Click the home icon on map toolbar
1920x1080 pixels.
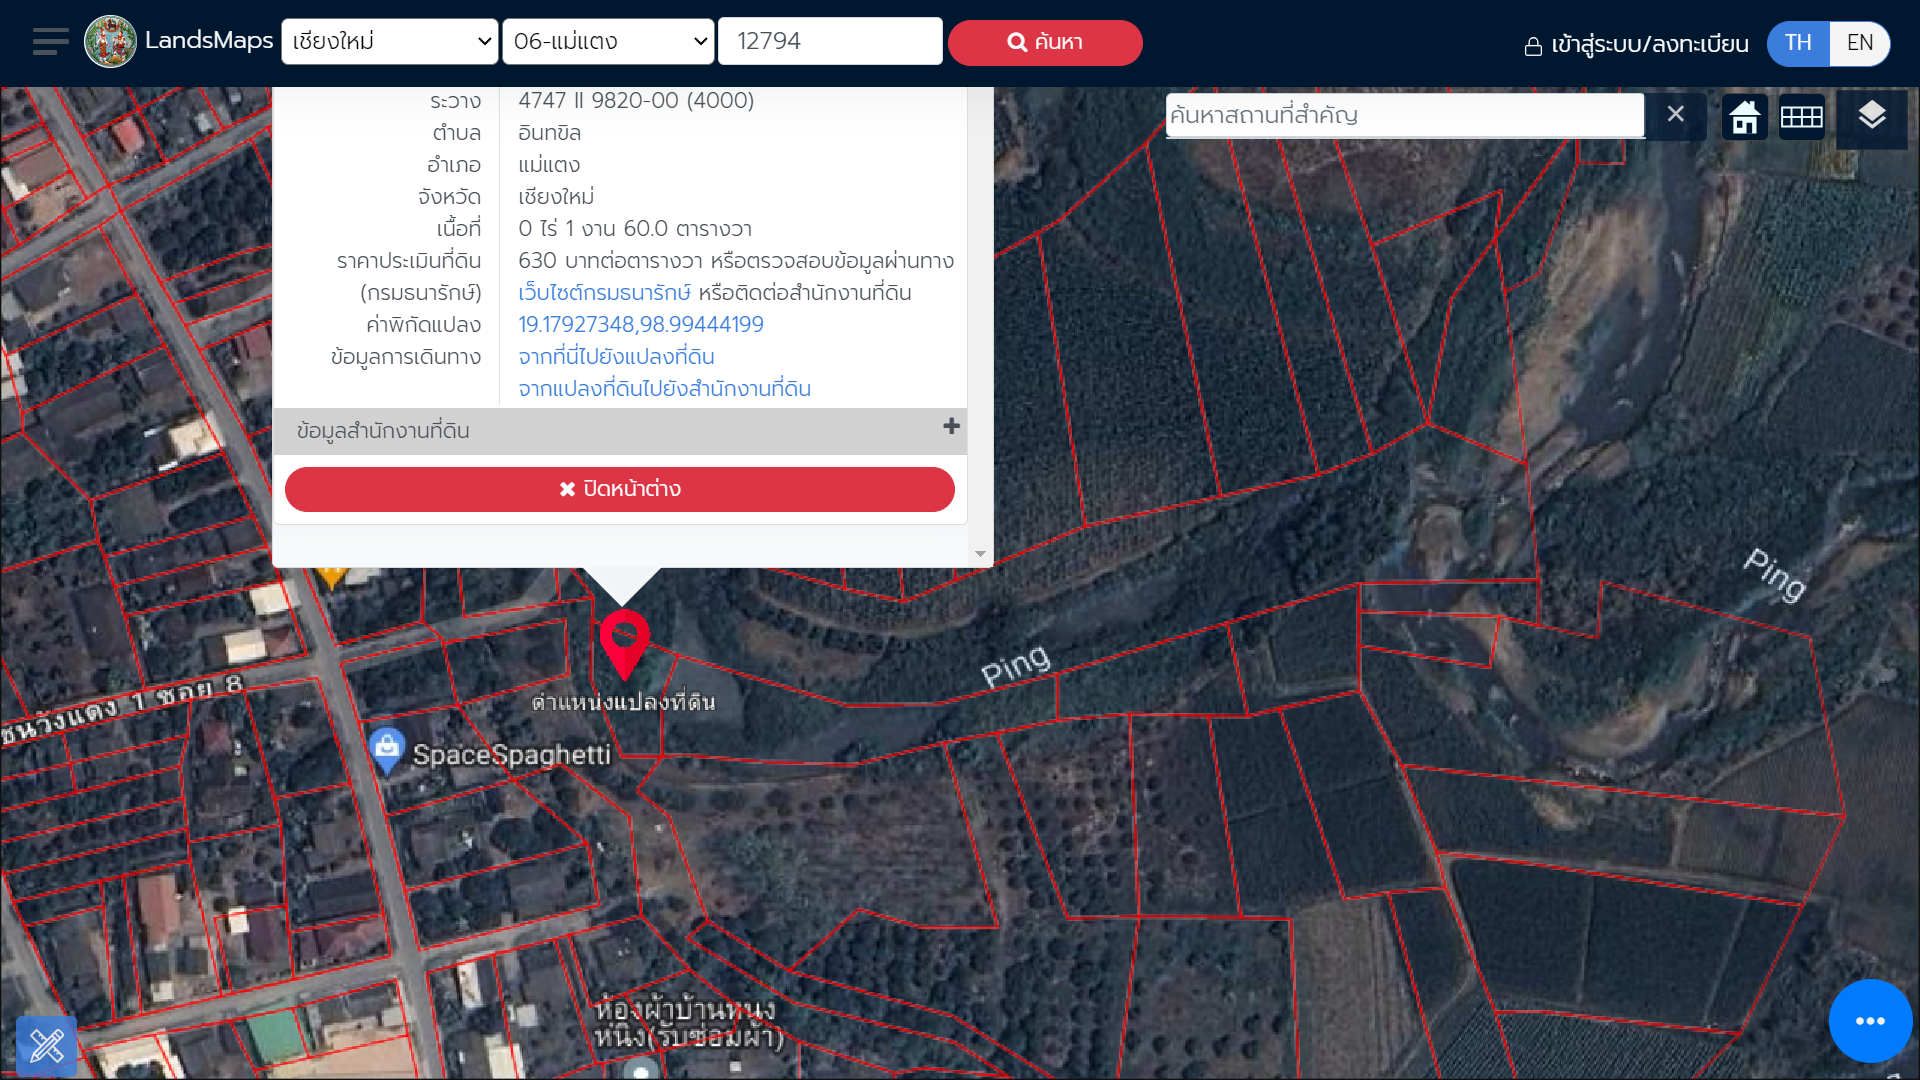[x=1745, y=117]
